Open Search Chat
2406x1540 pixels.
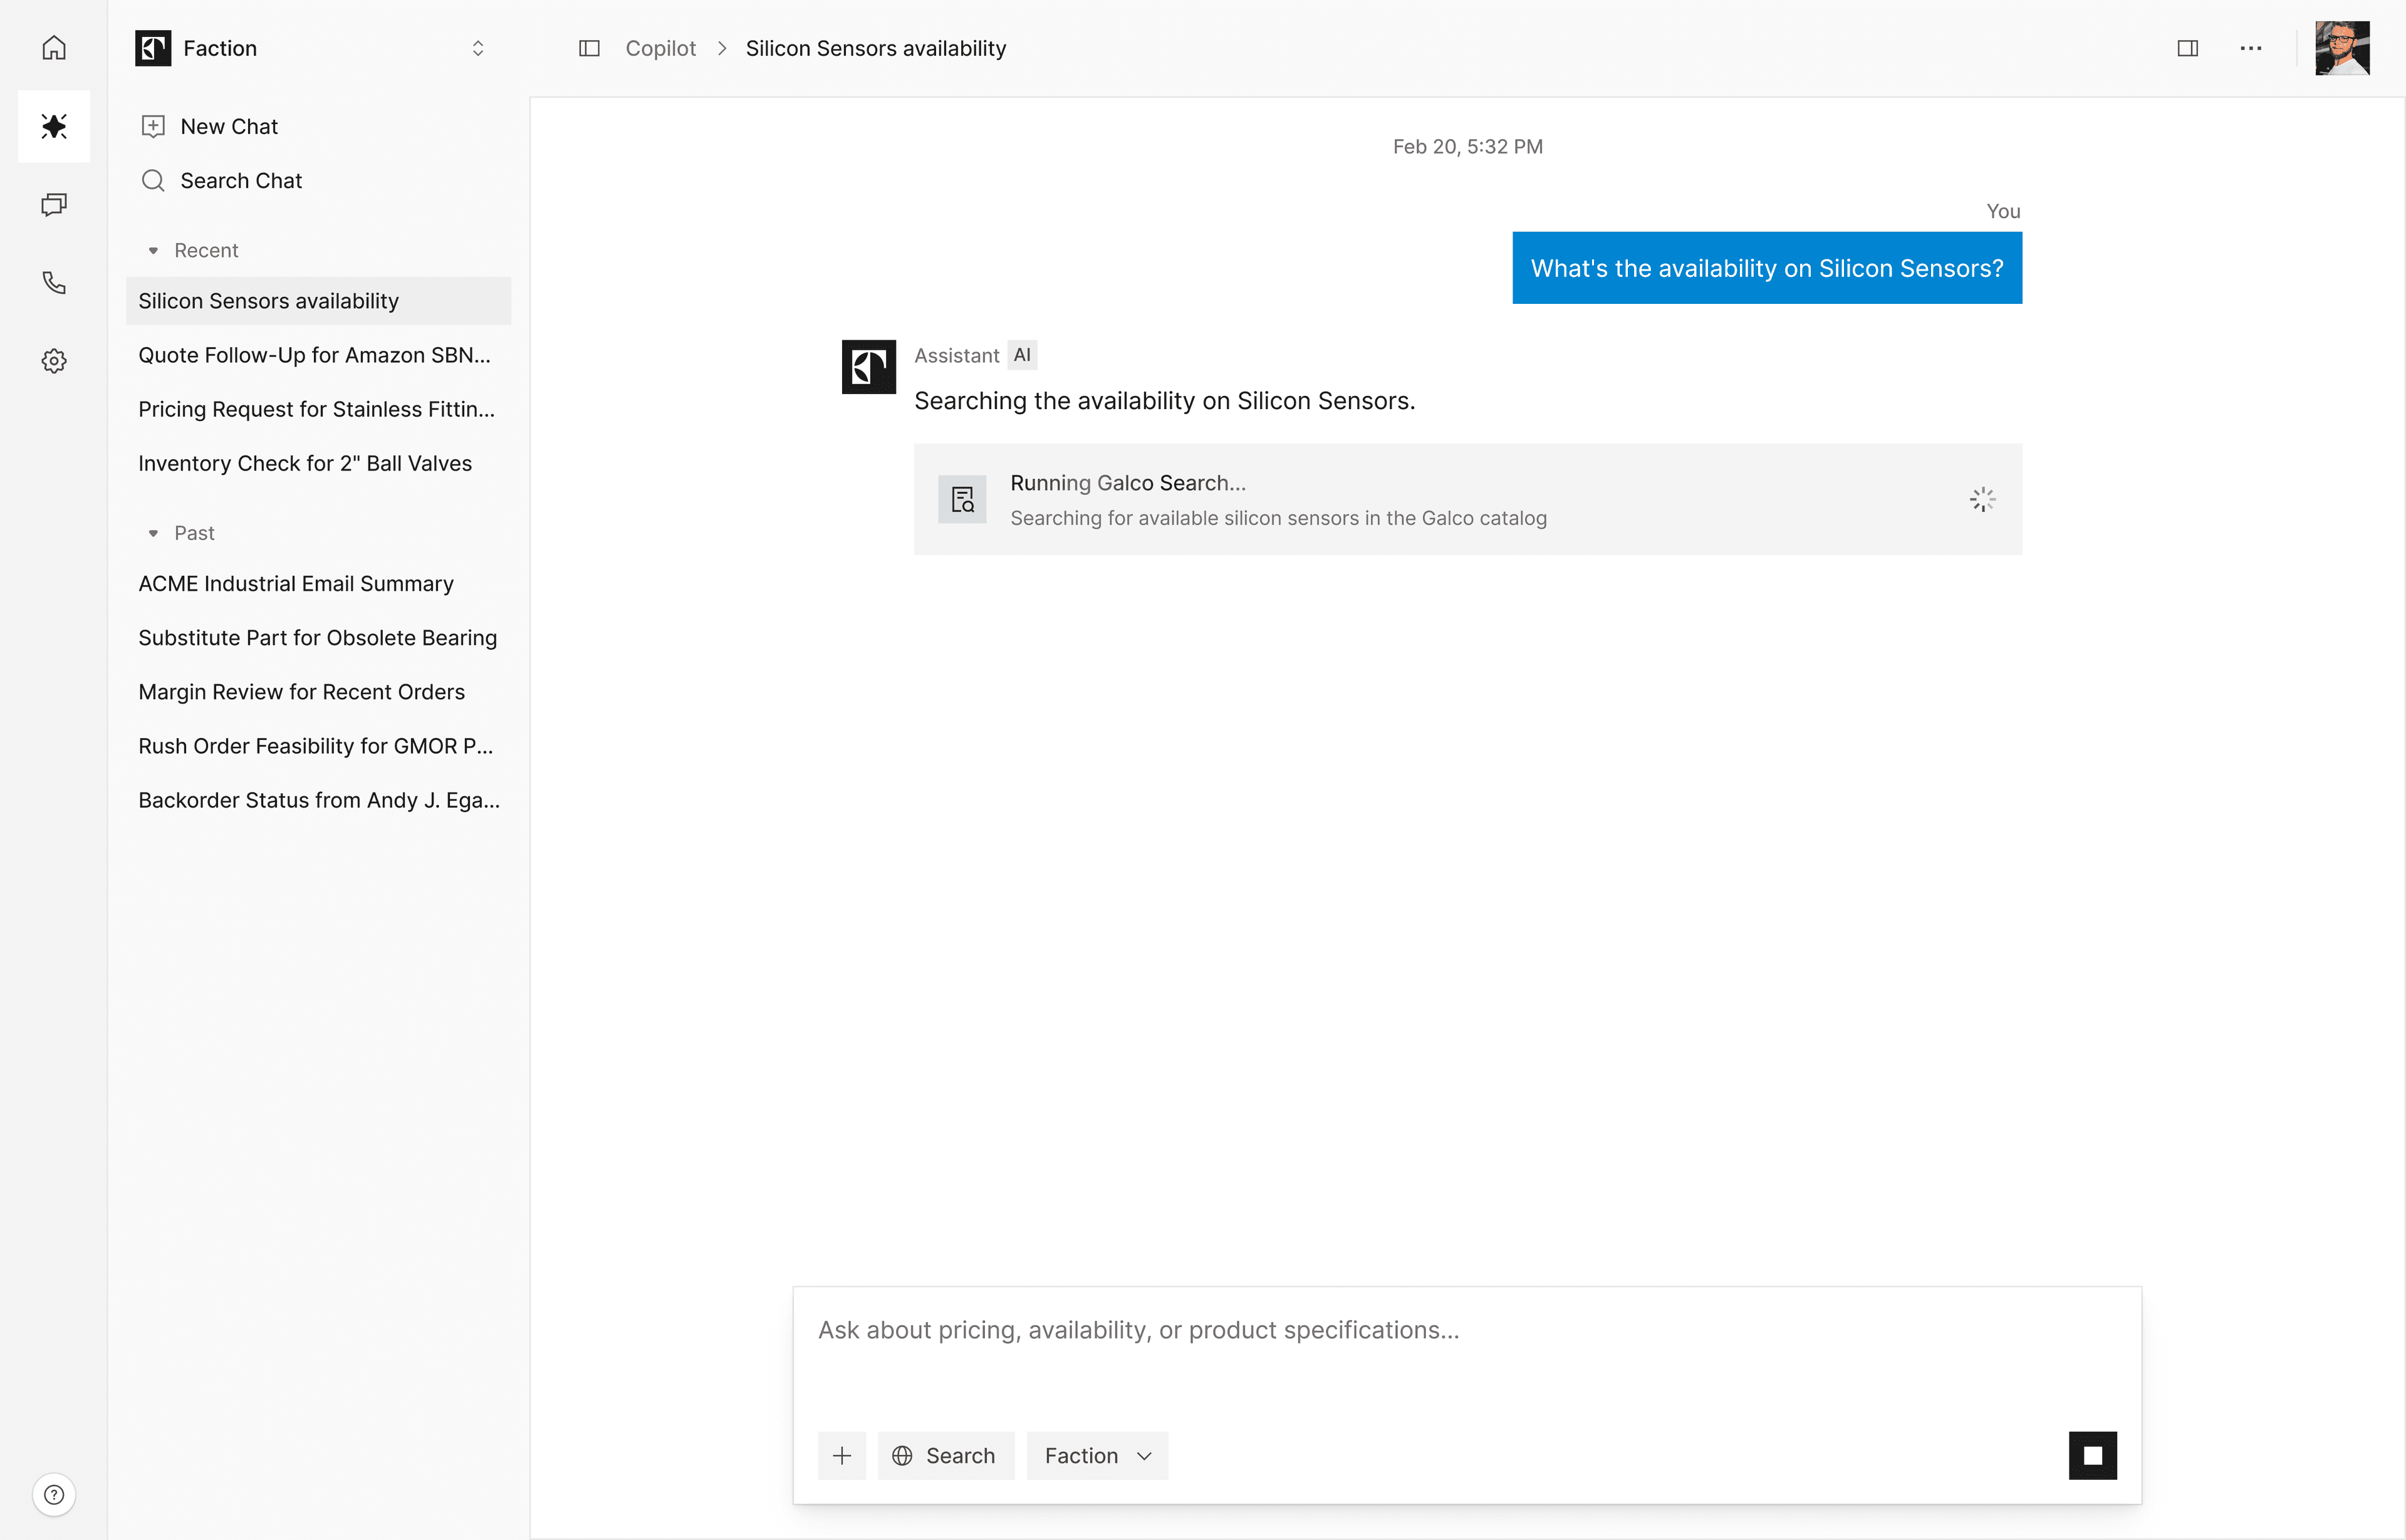pyautogui.click(x=222, y=180)
